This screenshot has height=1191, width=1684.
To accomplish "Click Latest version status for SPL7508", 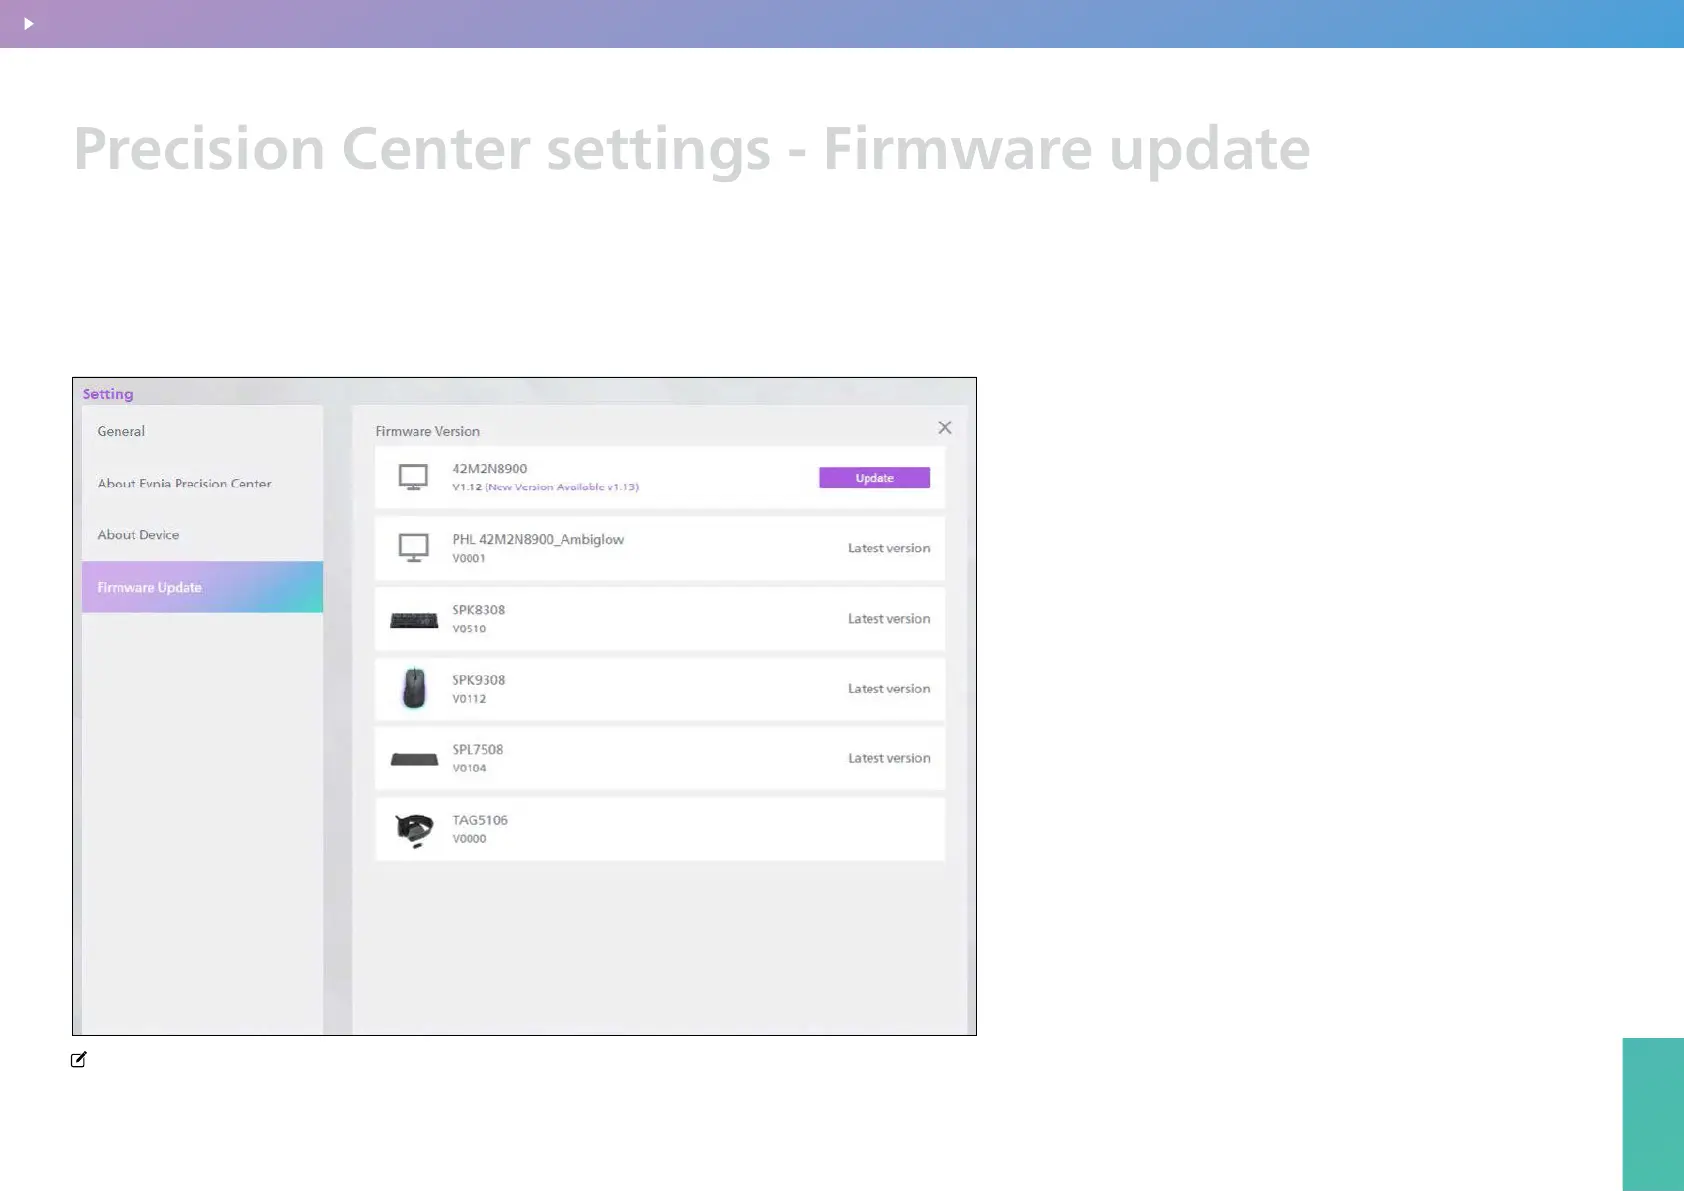I will [888, 758].
